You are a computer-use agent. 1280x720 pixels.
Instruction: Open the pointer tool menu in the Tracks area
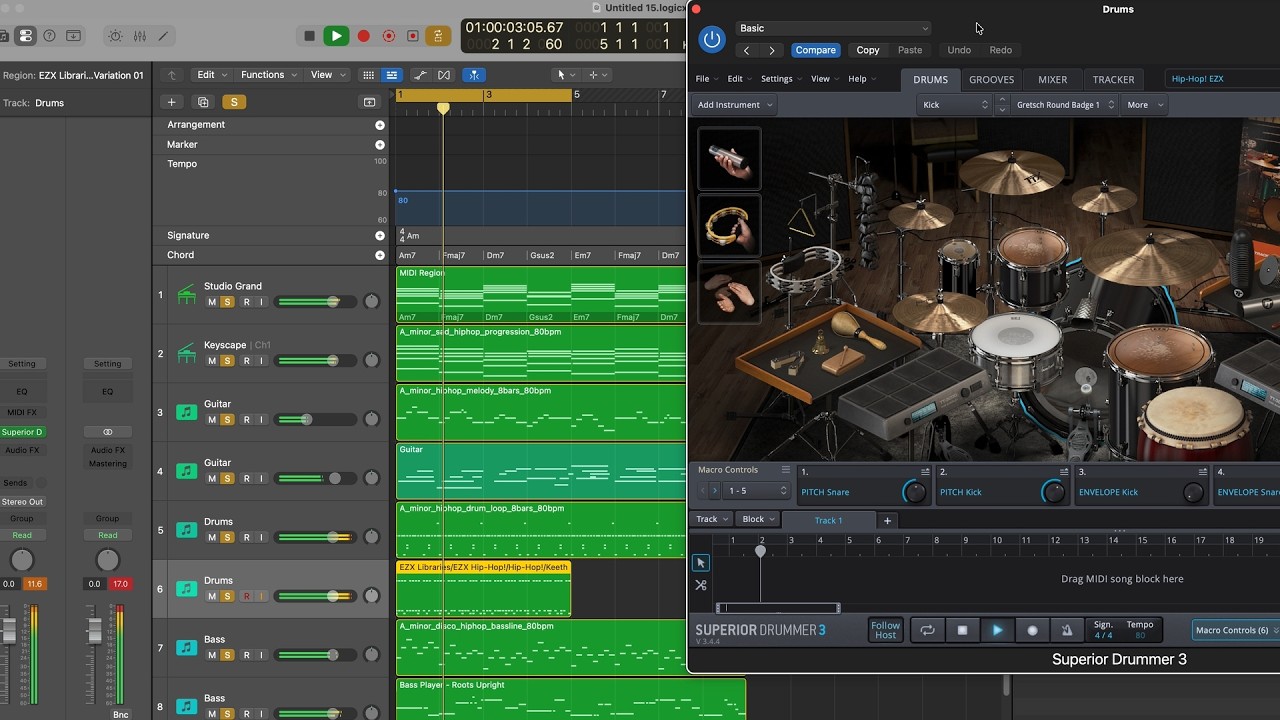tap(566, 75)
